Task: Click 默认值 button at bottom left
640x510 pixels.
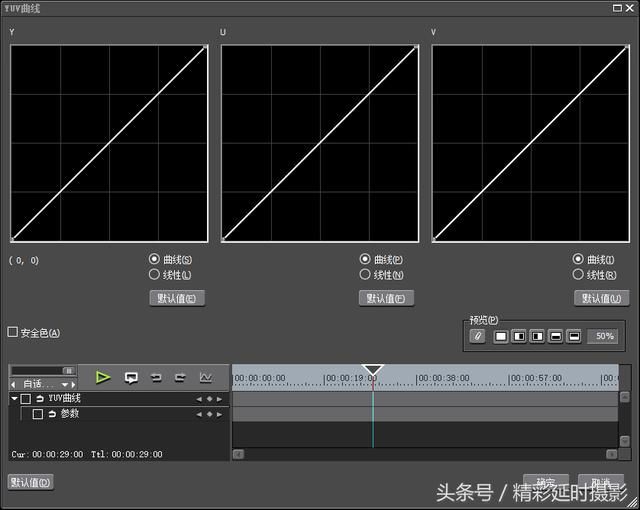Action: point(30,482)
